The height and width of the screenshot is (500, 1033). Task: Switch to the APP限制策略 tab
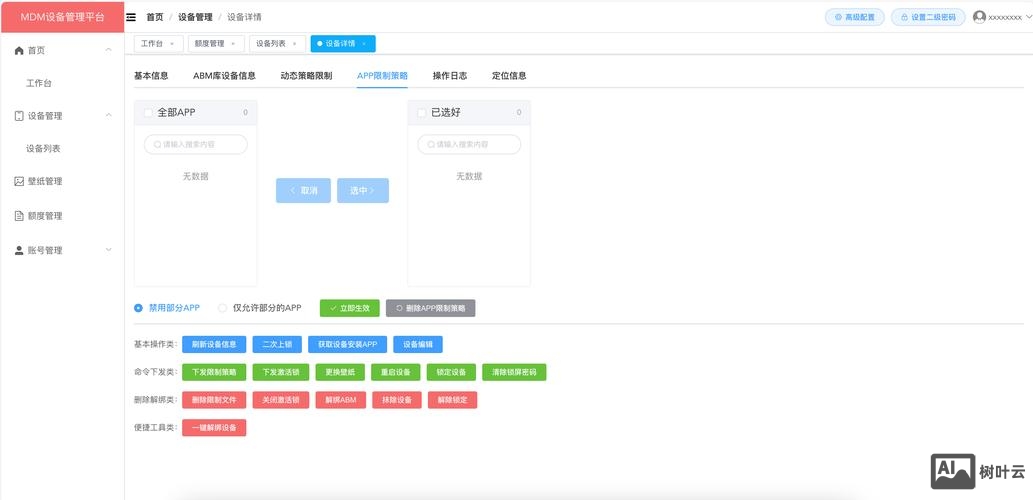click(382, 76)
